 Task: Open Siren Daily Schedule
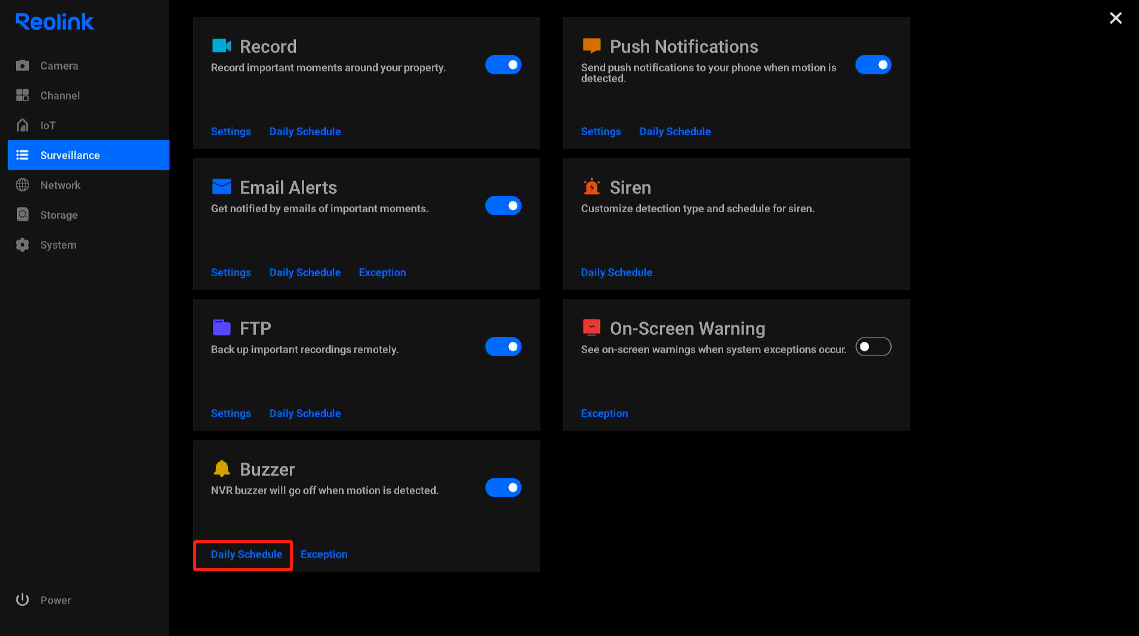[617, 272]
